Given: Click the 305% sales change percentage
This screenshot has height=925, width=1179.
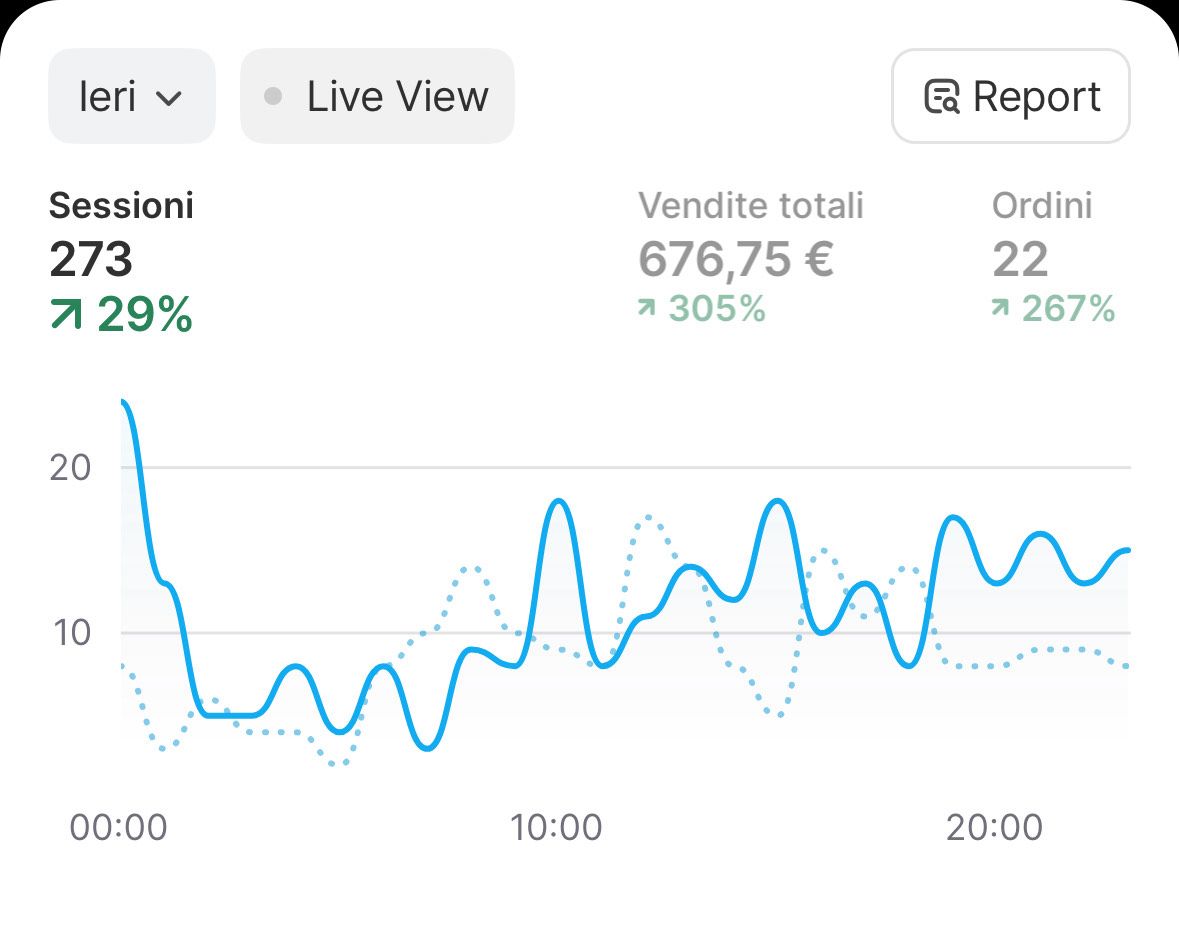Looking at the screenshot, I should [716, 310].
